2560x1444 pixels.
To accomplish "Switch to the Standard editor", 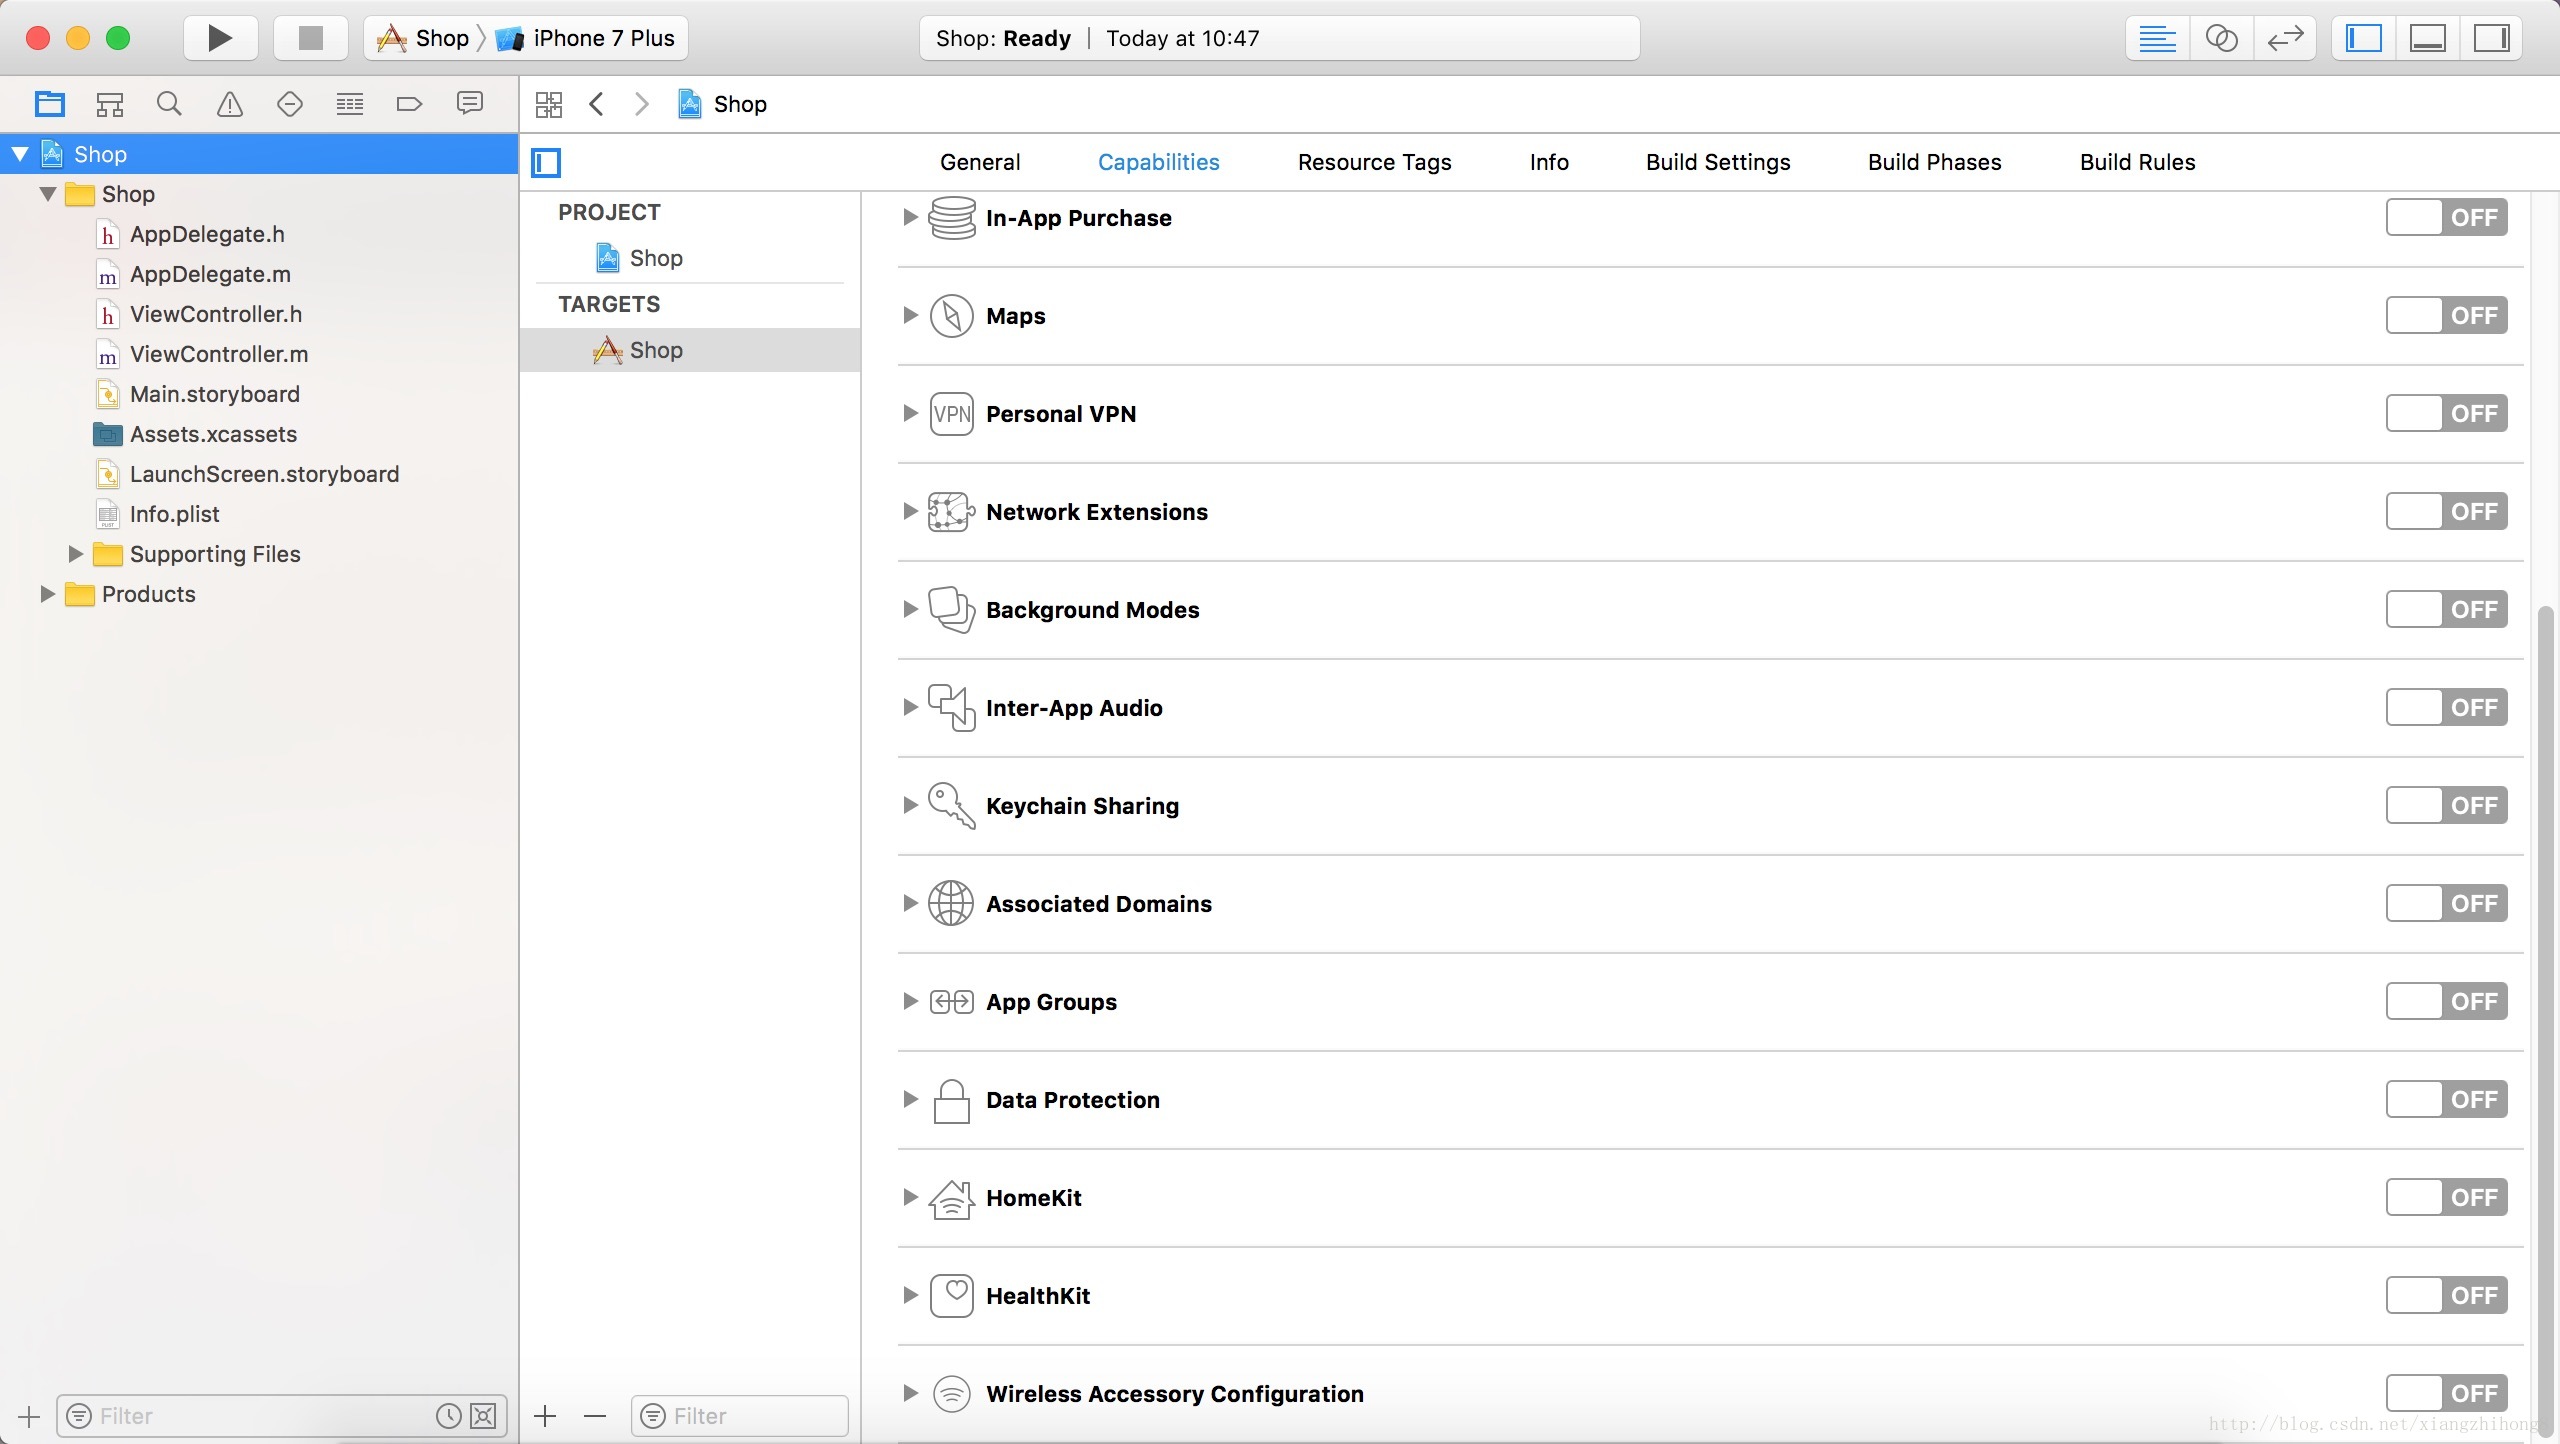I will [2157, 38].
